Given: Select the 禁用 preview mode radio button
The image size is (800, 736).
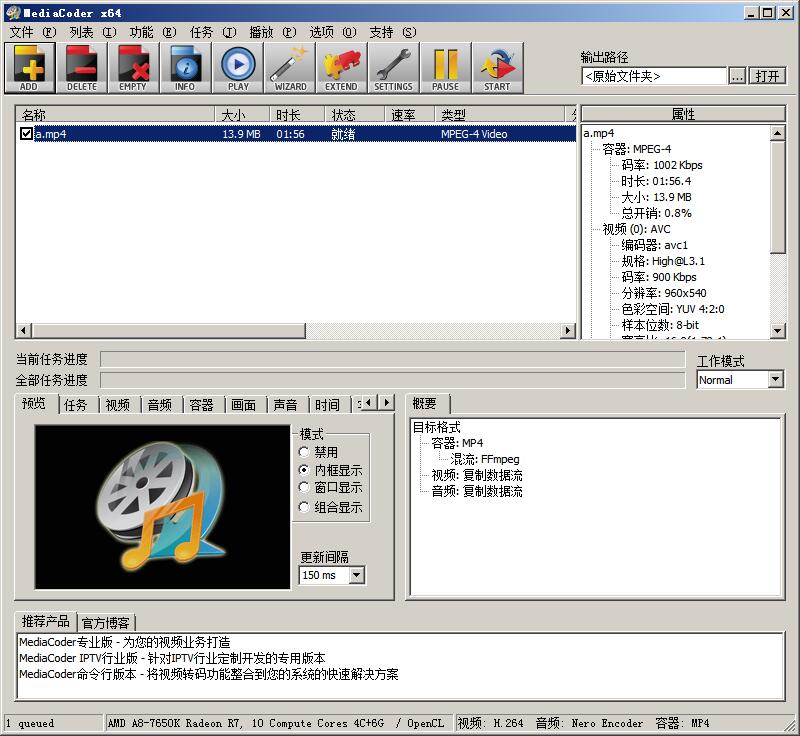Looking at the screenshot, I should (304, 452).
